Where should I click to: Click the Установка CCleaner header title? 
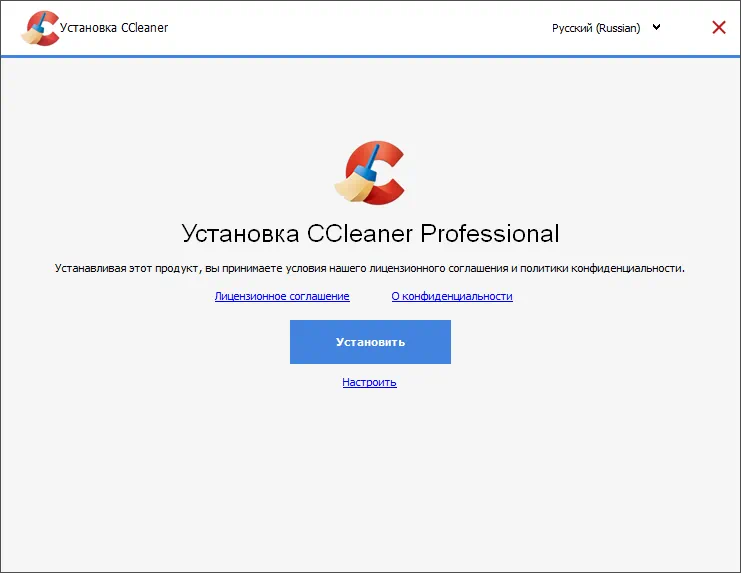[114, 28]
